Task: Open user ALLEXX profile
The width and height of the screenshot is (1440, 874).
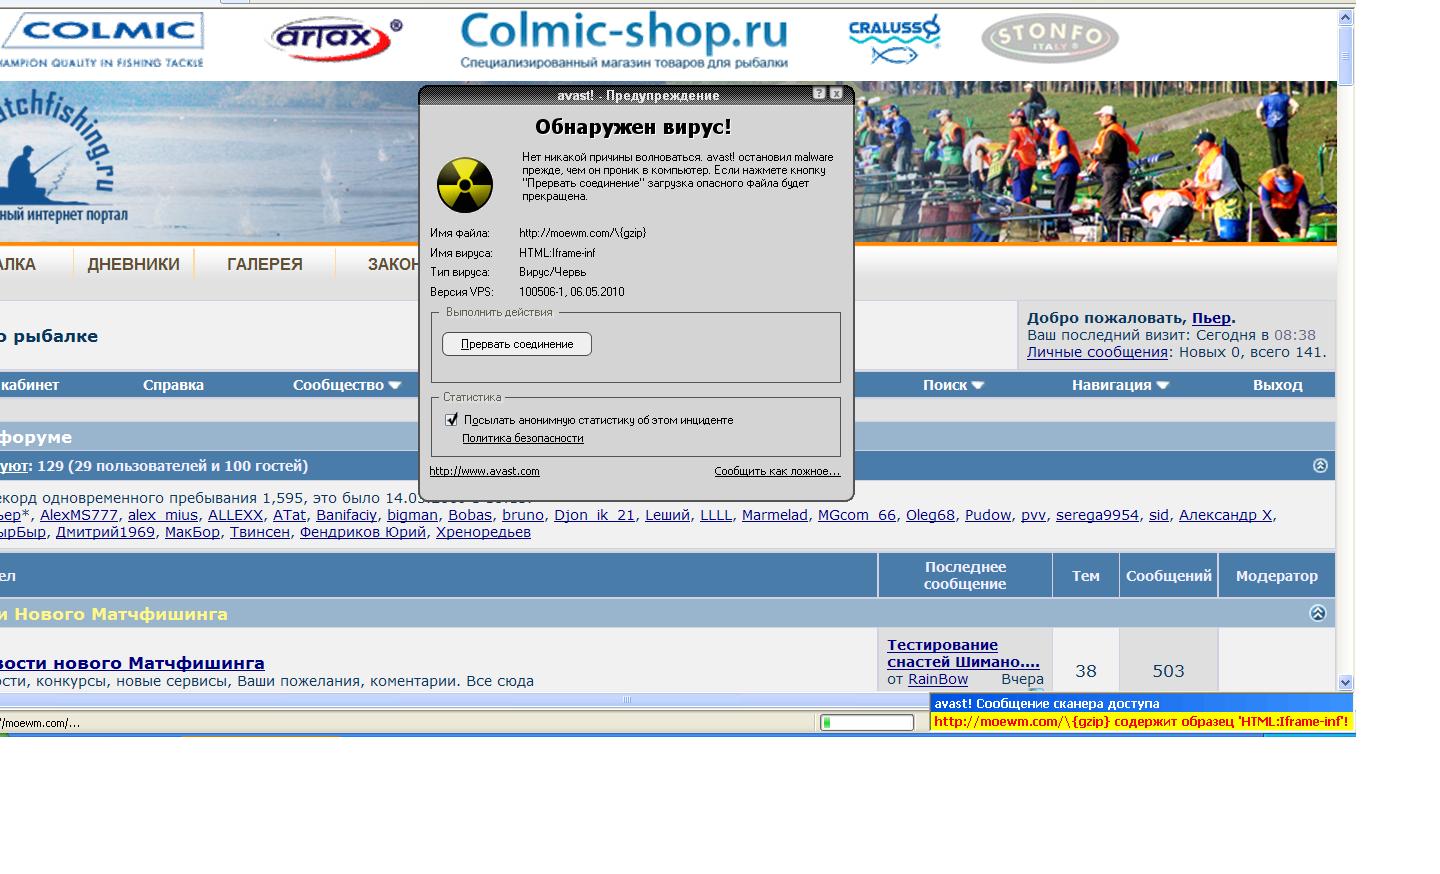Action: click(235, 515)
